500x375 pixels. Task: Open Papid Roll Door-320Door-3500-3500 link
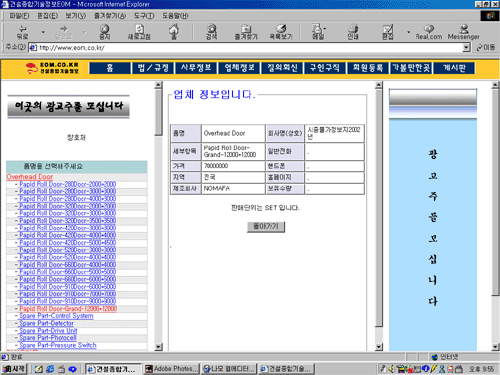(67, 221)
